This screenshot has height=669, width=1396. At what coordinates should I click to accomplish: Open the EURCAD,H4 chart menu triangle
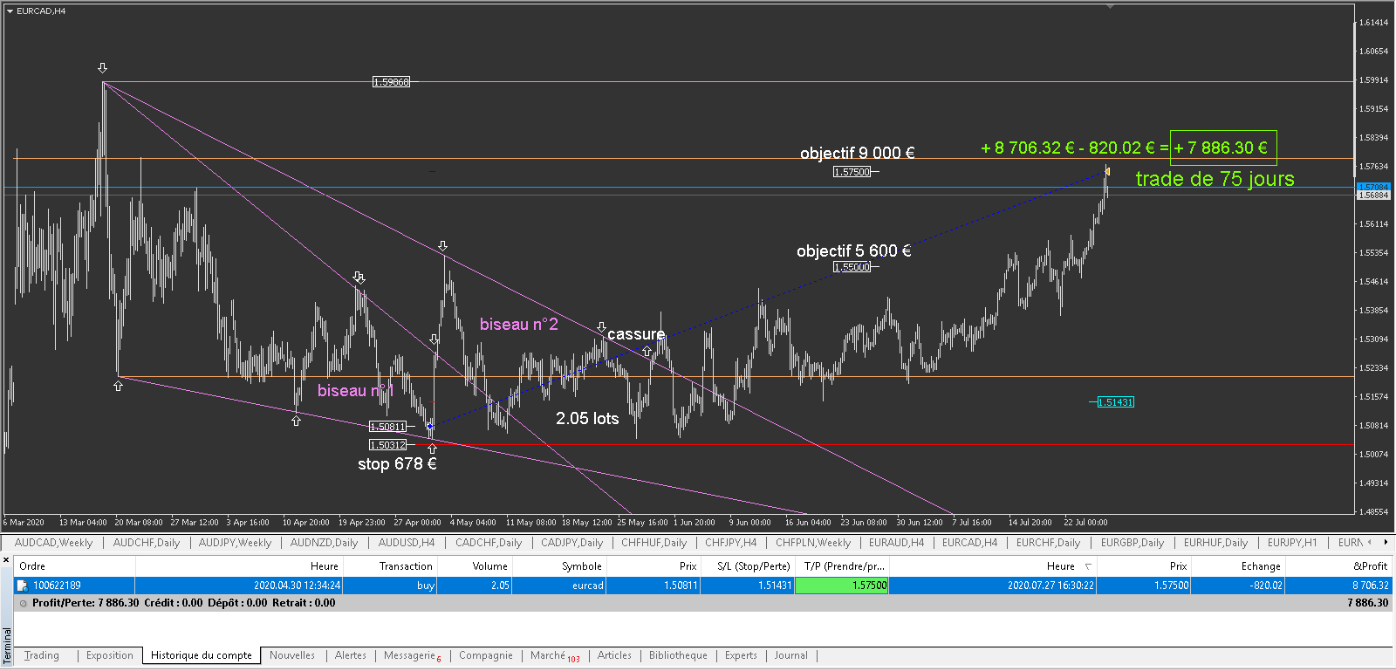[10, 10]
